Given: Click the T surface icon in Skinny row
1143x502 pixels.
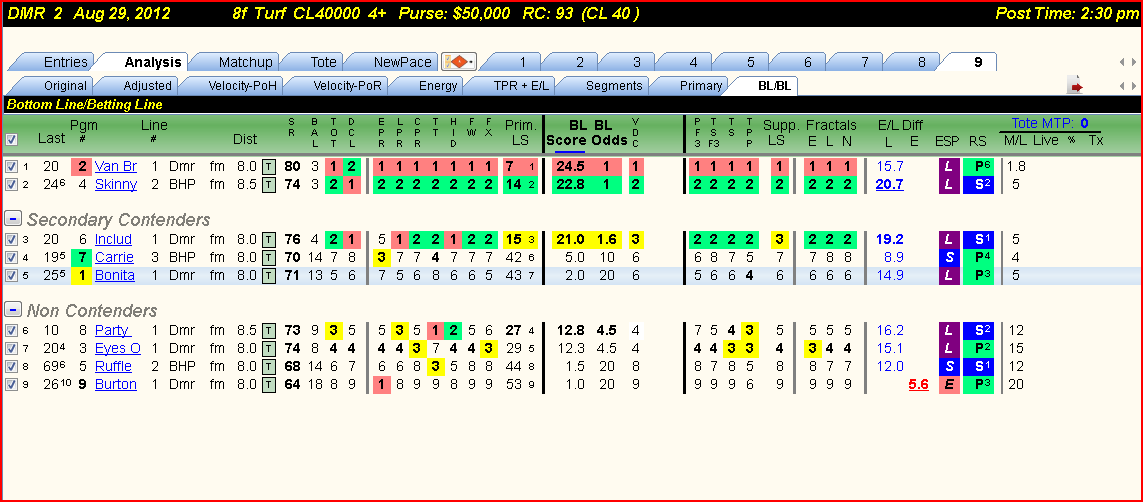Looking at the screenshot, I should pos(268,184).
